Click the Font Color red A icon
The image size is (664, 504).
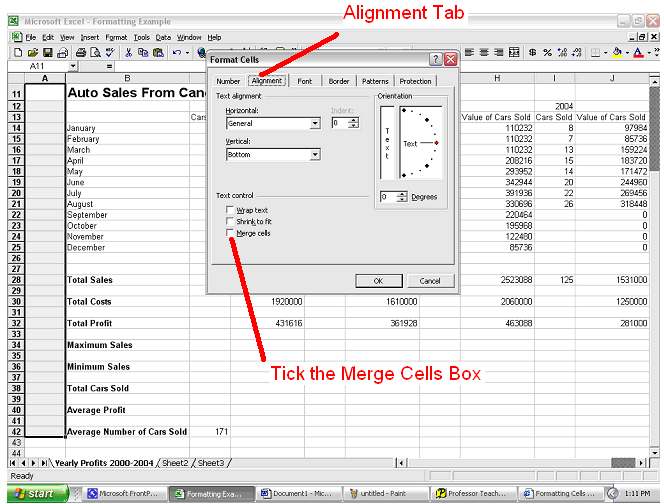pos(639,52)
